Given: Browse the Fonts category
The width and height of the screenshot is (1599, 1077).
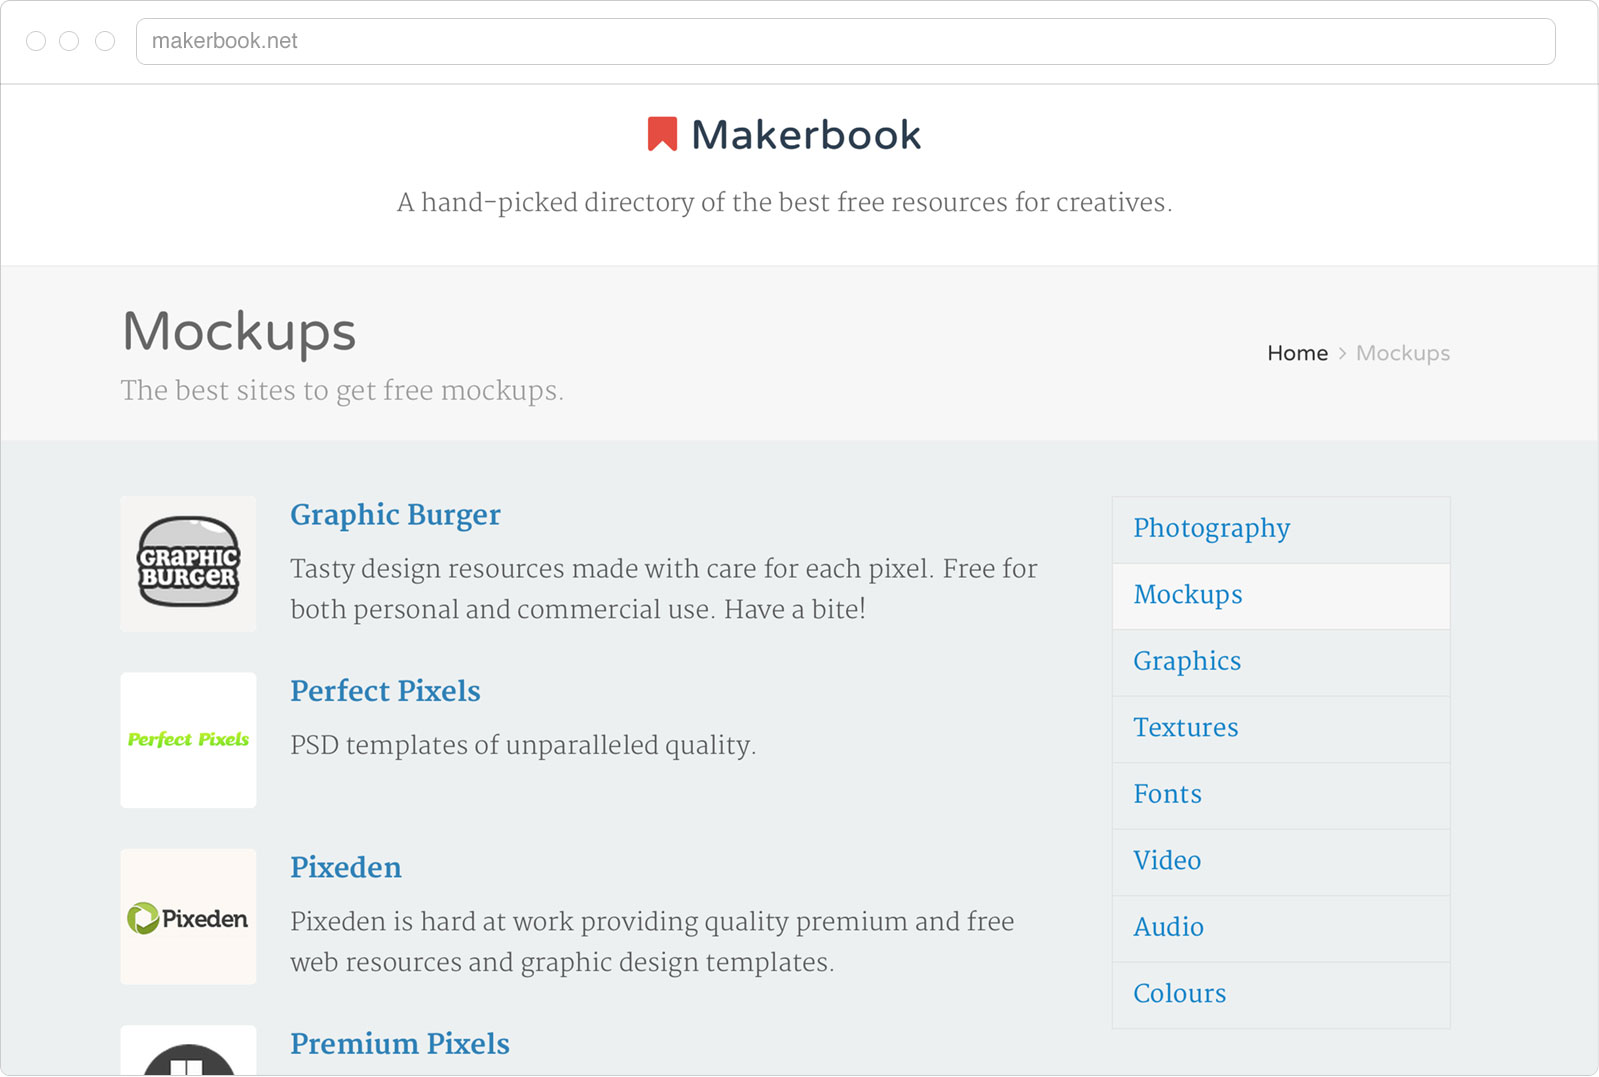Looking at the screenshot, I should pyautogui.click(x=1167, y=794).
